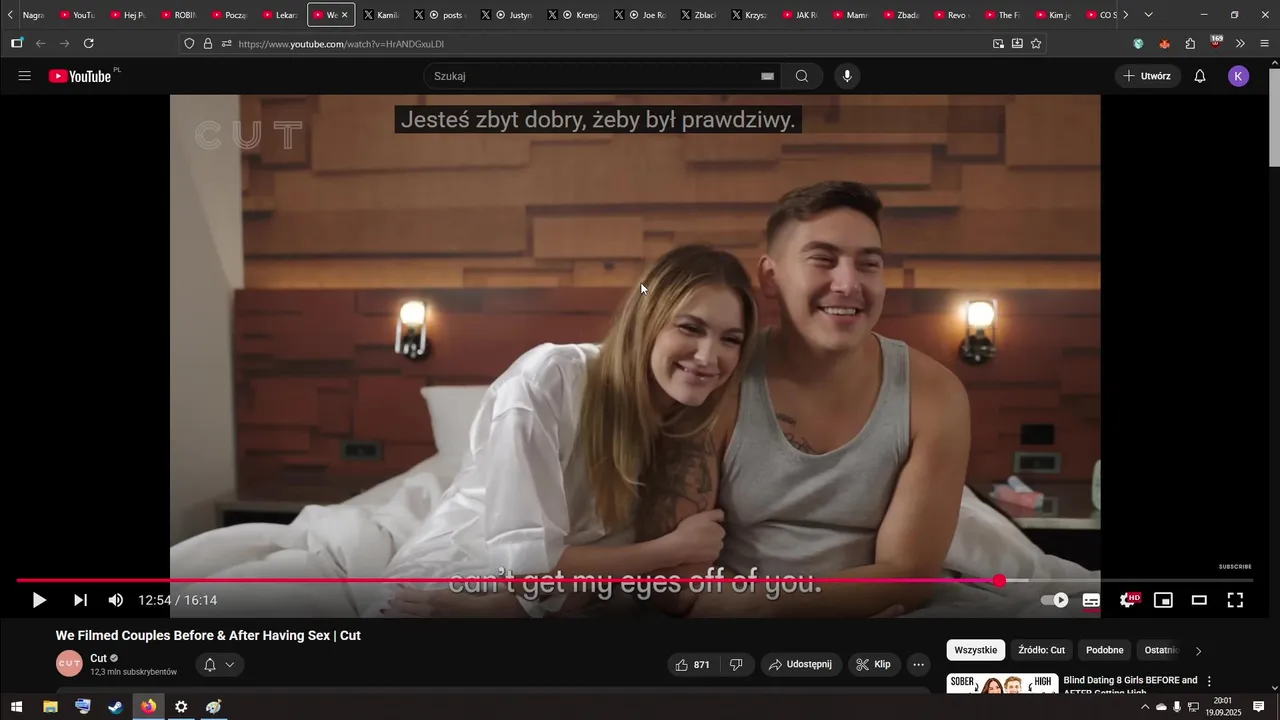Select the Źródło: Cut chip
The height and width of the screenshot is (720, 1280).
1041,650
